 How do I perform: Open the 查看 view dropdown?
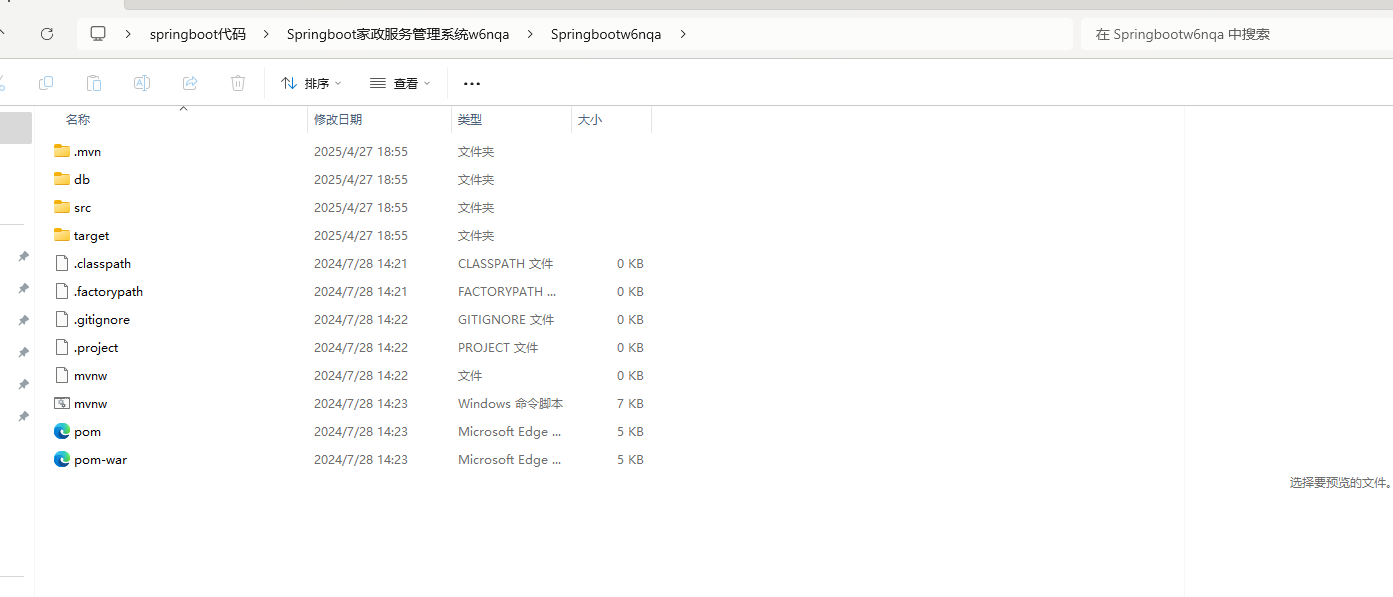400,83
